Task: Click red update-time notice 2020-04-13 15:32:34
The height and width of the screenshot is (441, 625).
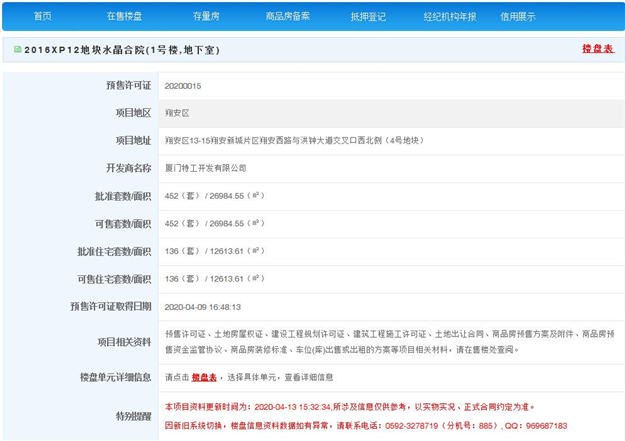Action: pos(350,407)
